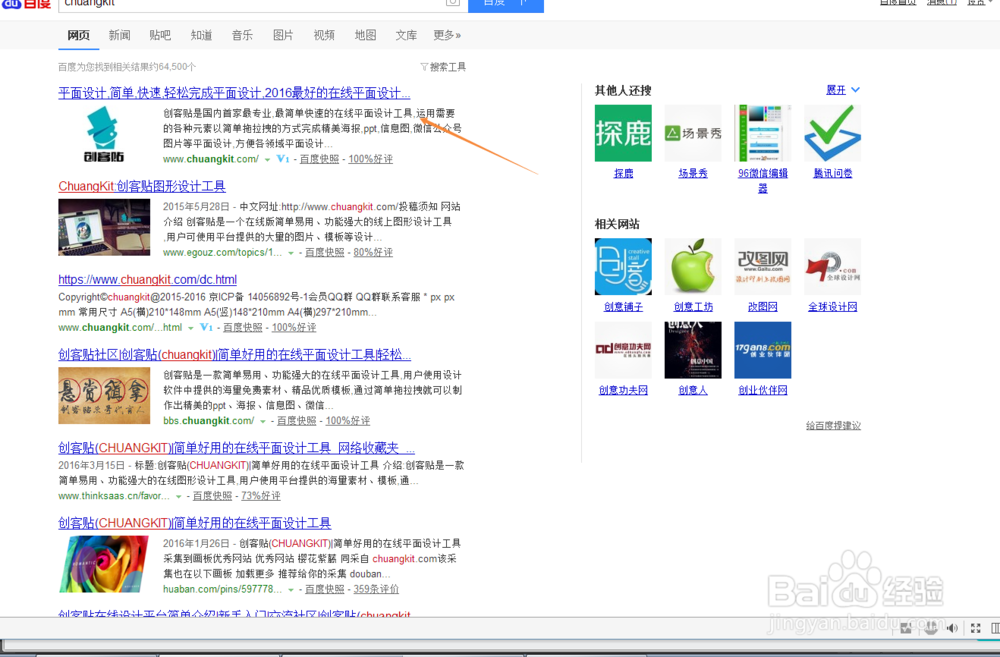Open the 搜索工具 filter
This screenshot has width=1000, height=657.
pos(443,67)
